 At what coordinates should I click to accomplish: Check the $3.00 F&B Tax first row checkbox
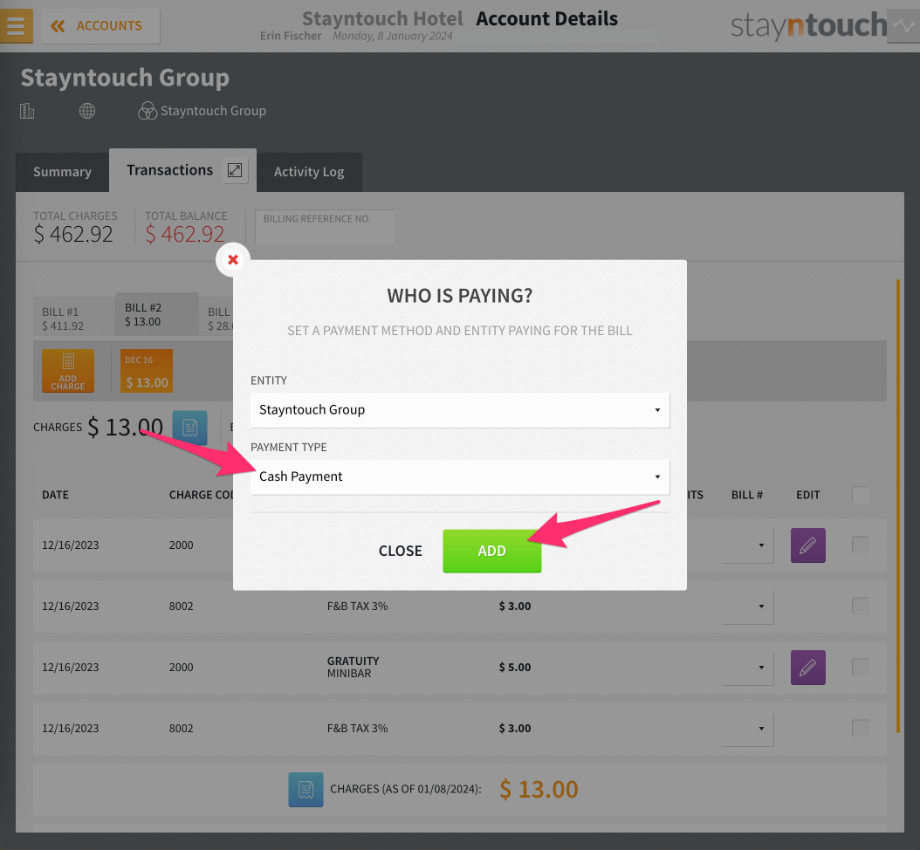click(861, 606)
